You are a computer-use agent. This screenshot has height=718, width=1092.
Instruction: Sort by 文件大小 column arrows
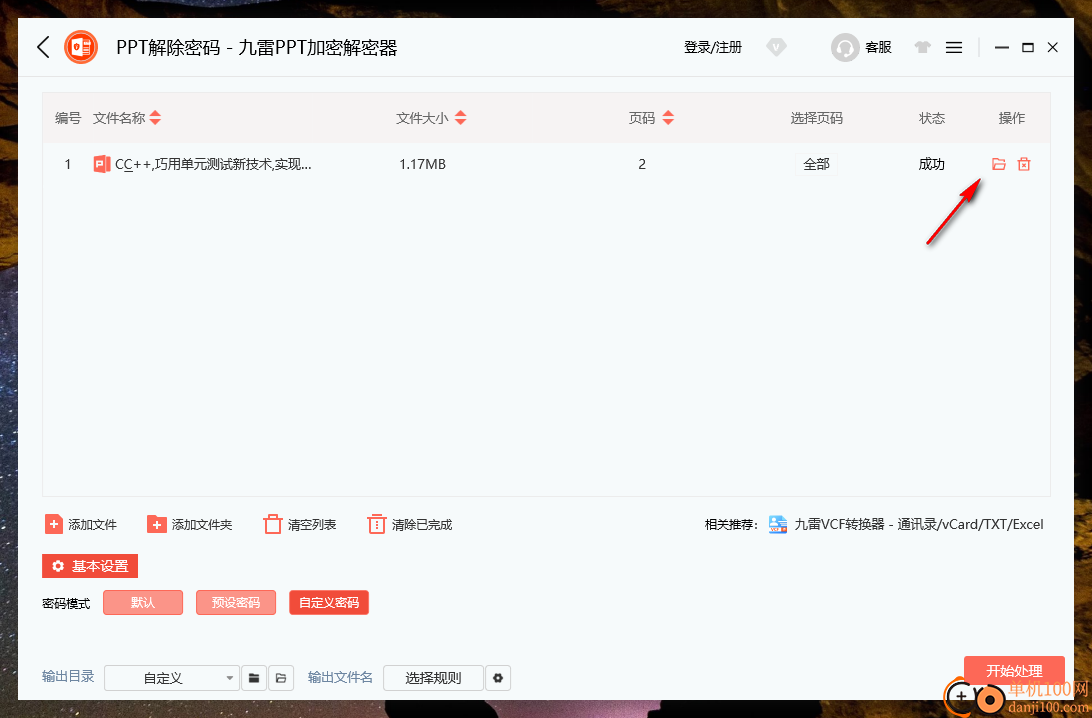tap(460, 118)
